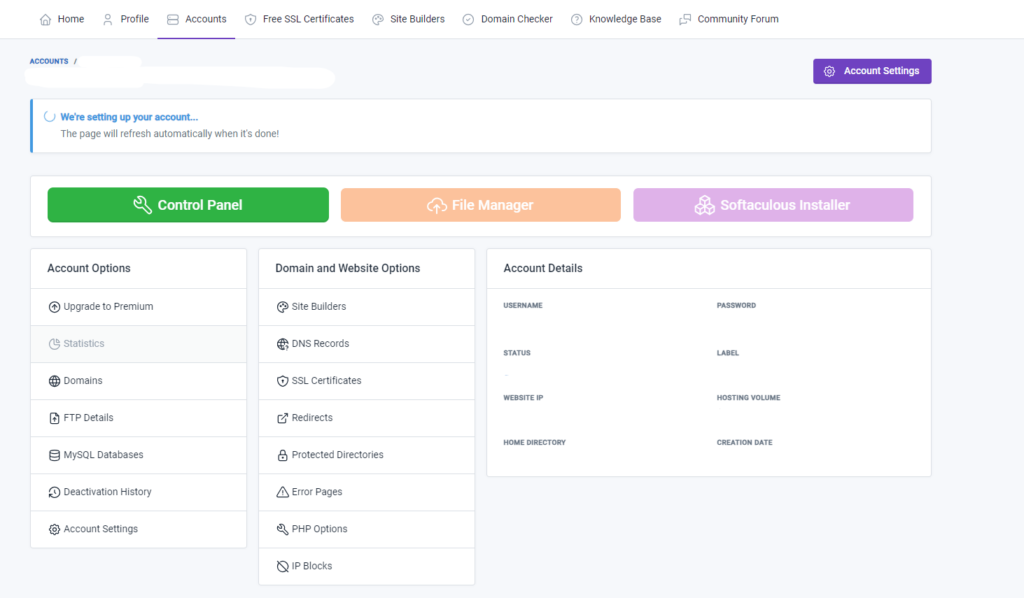Open the Error Pages option
Viewport: 1024px width, 598px height.
[x=366, y=492]
